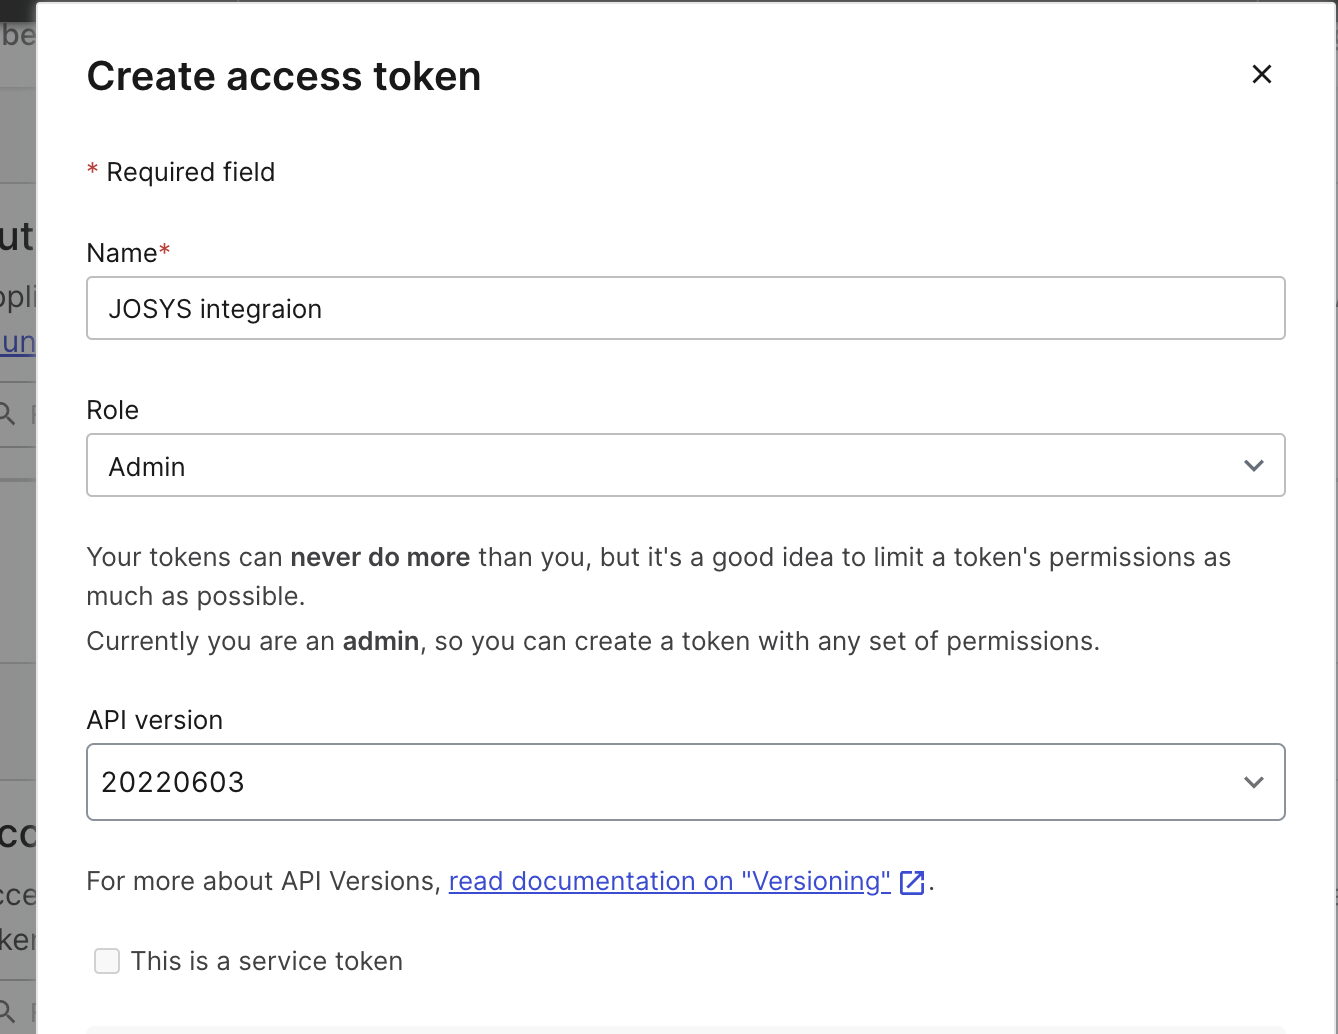Click the bold "never do more" text
The height and width of the screenshot is (1034, 1338).
click(380, 557)
